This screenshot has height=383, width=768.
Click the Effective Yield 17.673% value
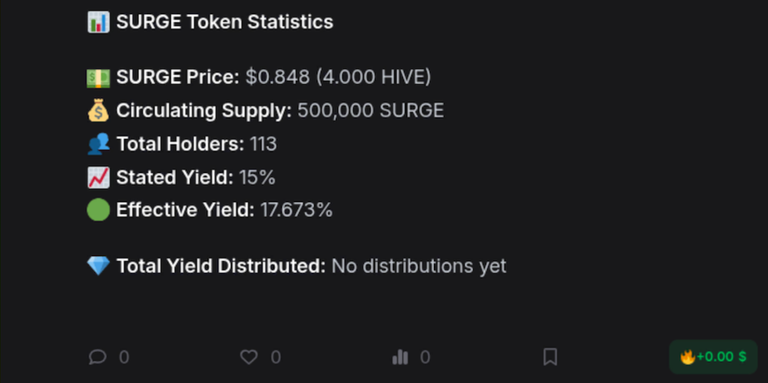pos(296,211)
